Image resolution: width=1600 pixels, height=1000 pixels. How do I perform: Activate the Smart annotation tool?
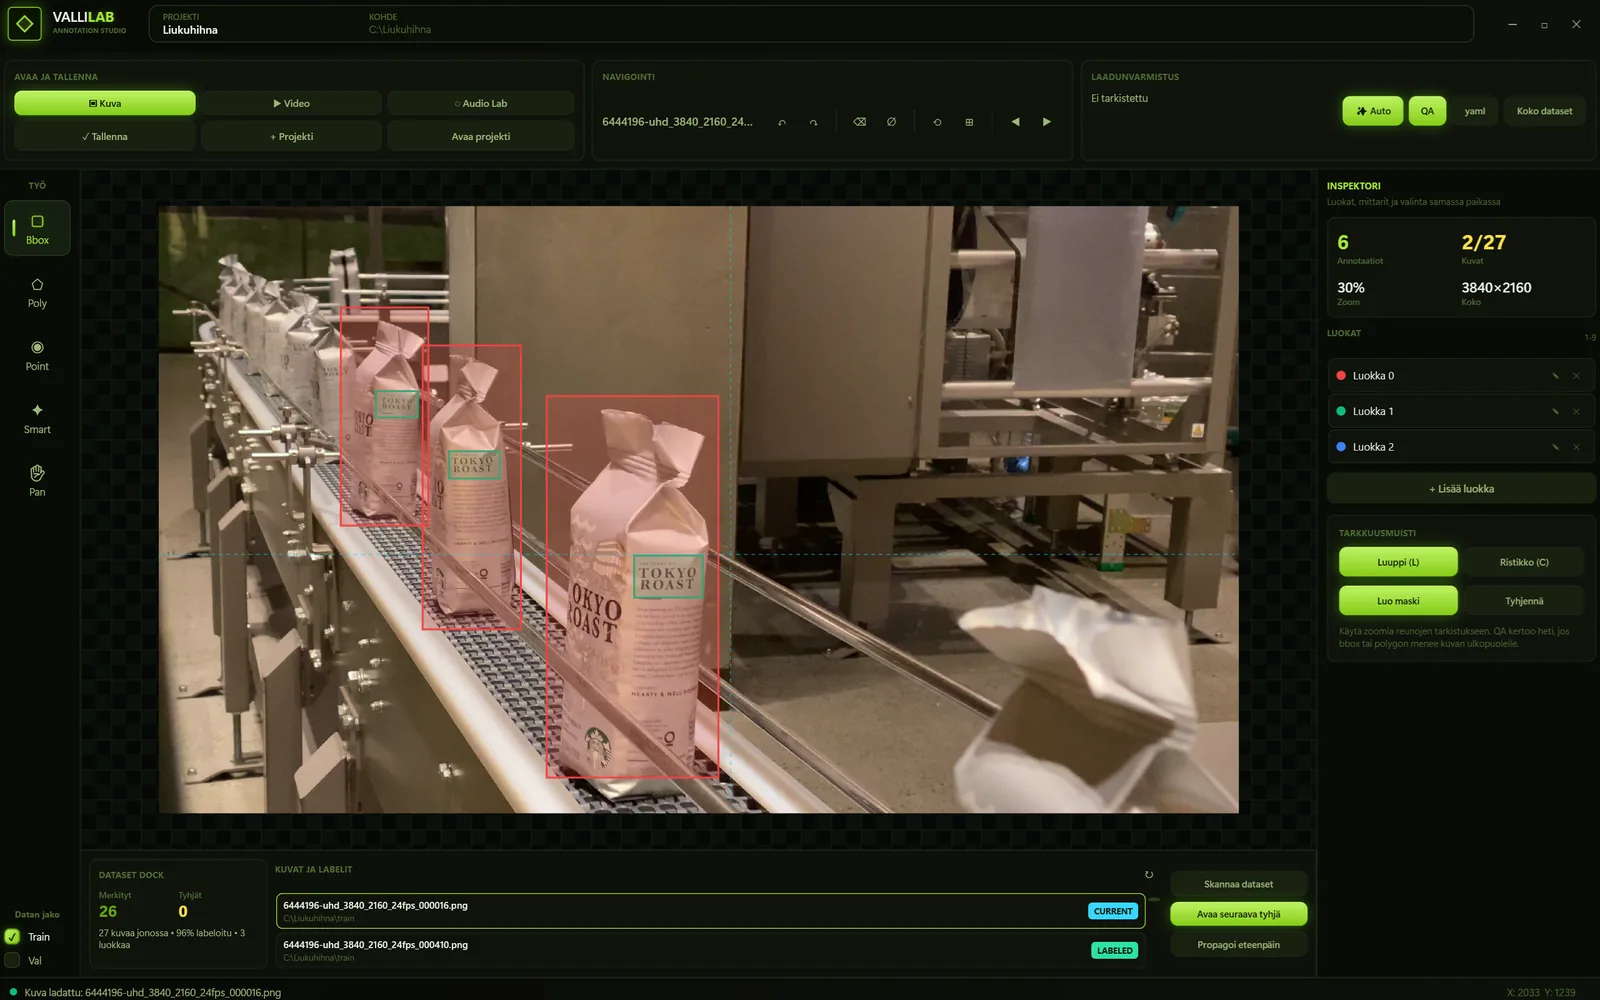(37, 418)
